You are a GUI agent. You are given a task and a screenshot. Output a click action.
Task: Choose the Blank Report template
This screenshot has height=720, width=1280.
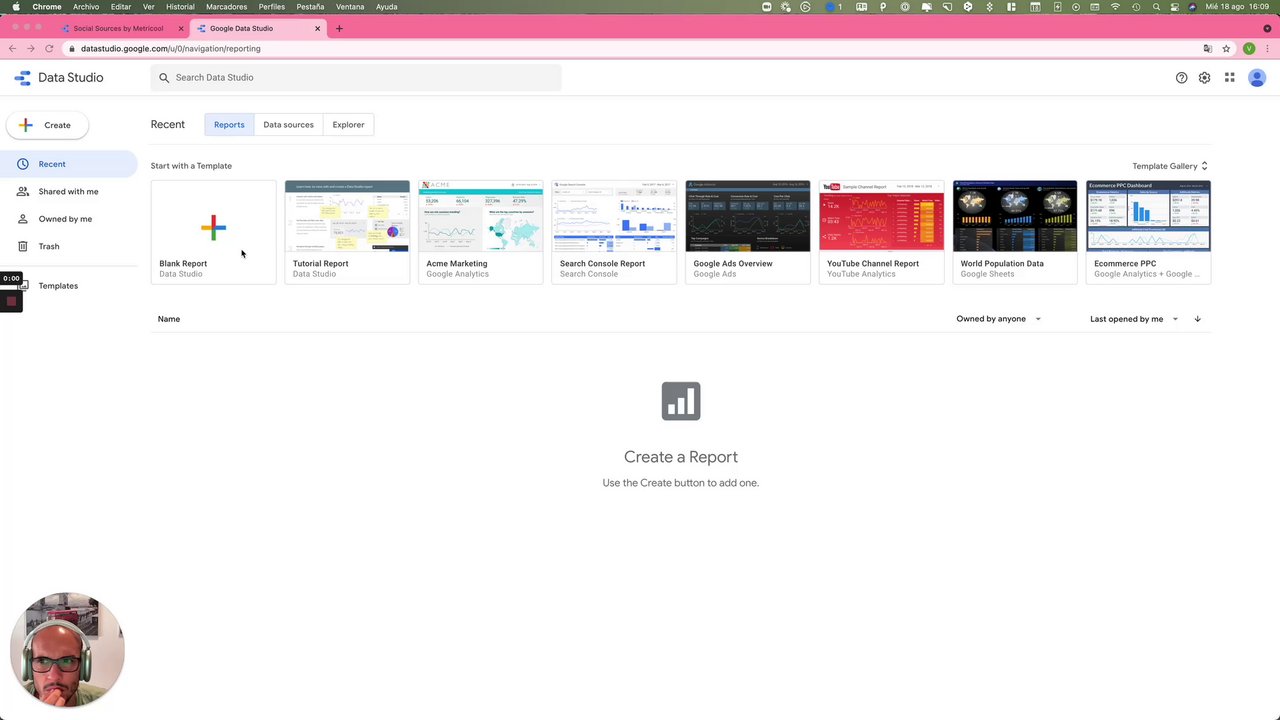click(x=213, y=232)
